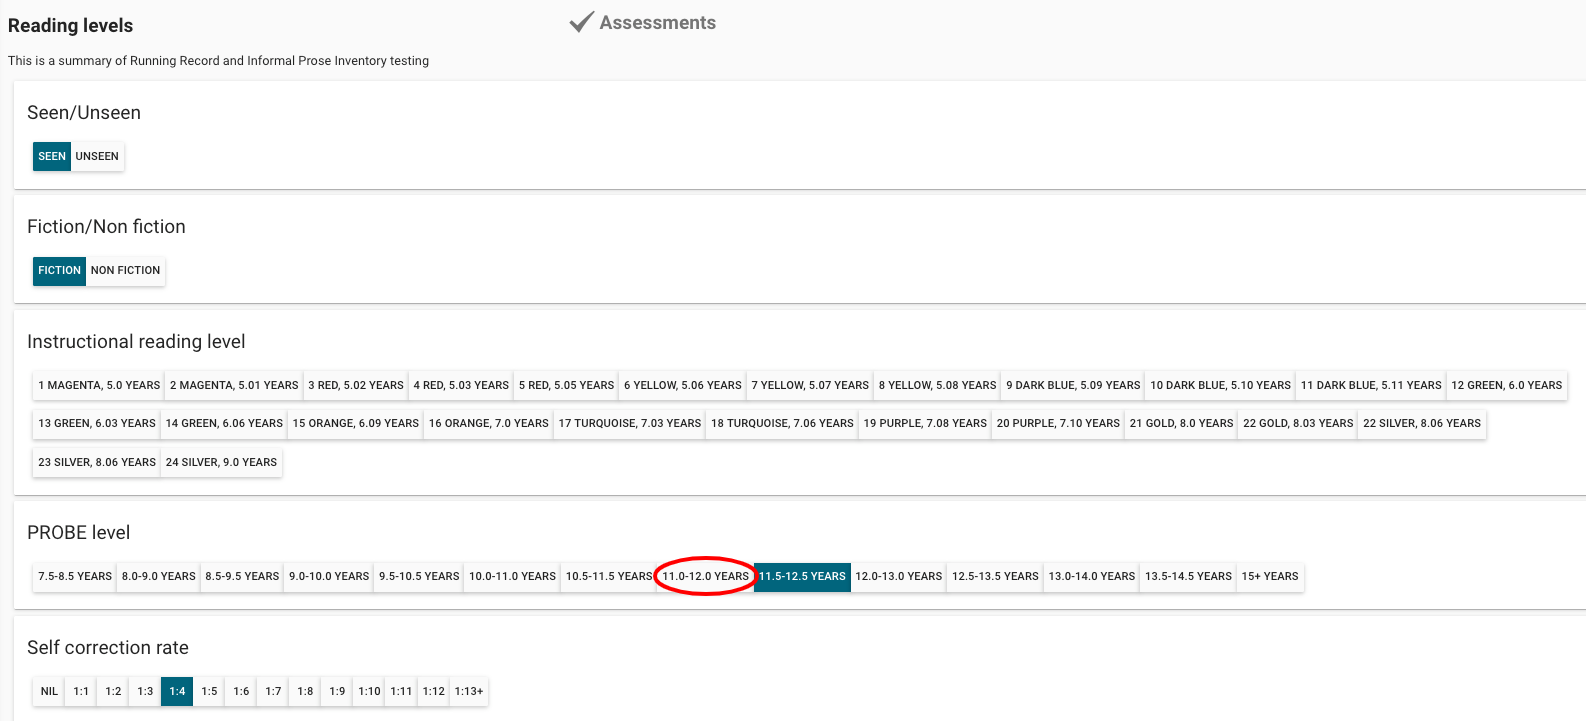This screenshot has width=1586, height=721.
Task: Select the 1:4 self correction rate
Action: [177, 691]
